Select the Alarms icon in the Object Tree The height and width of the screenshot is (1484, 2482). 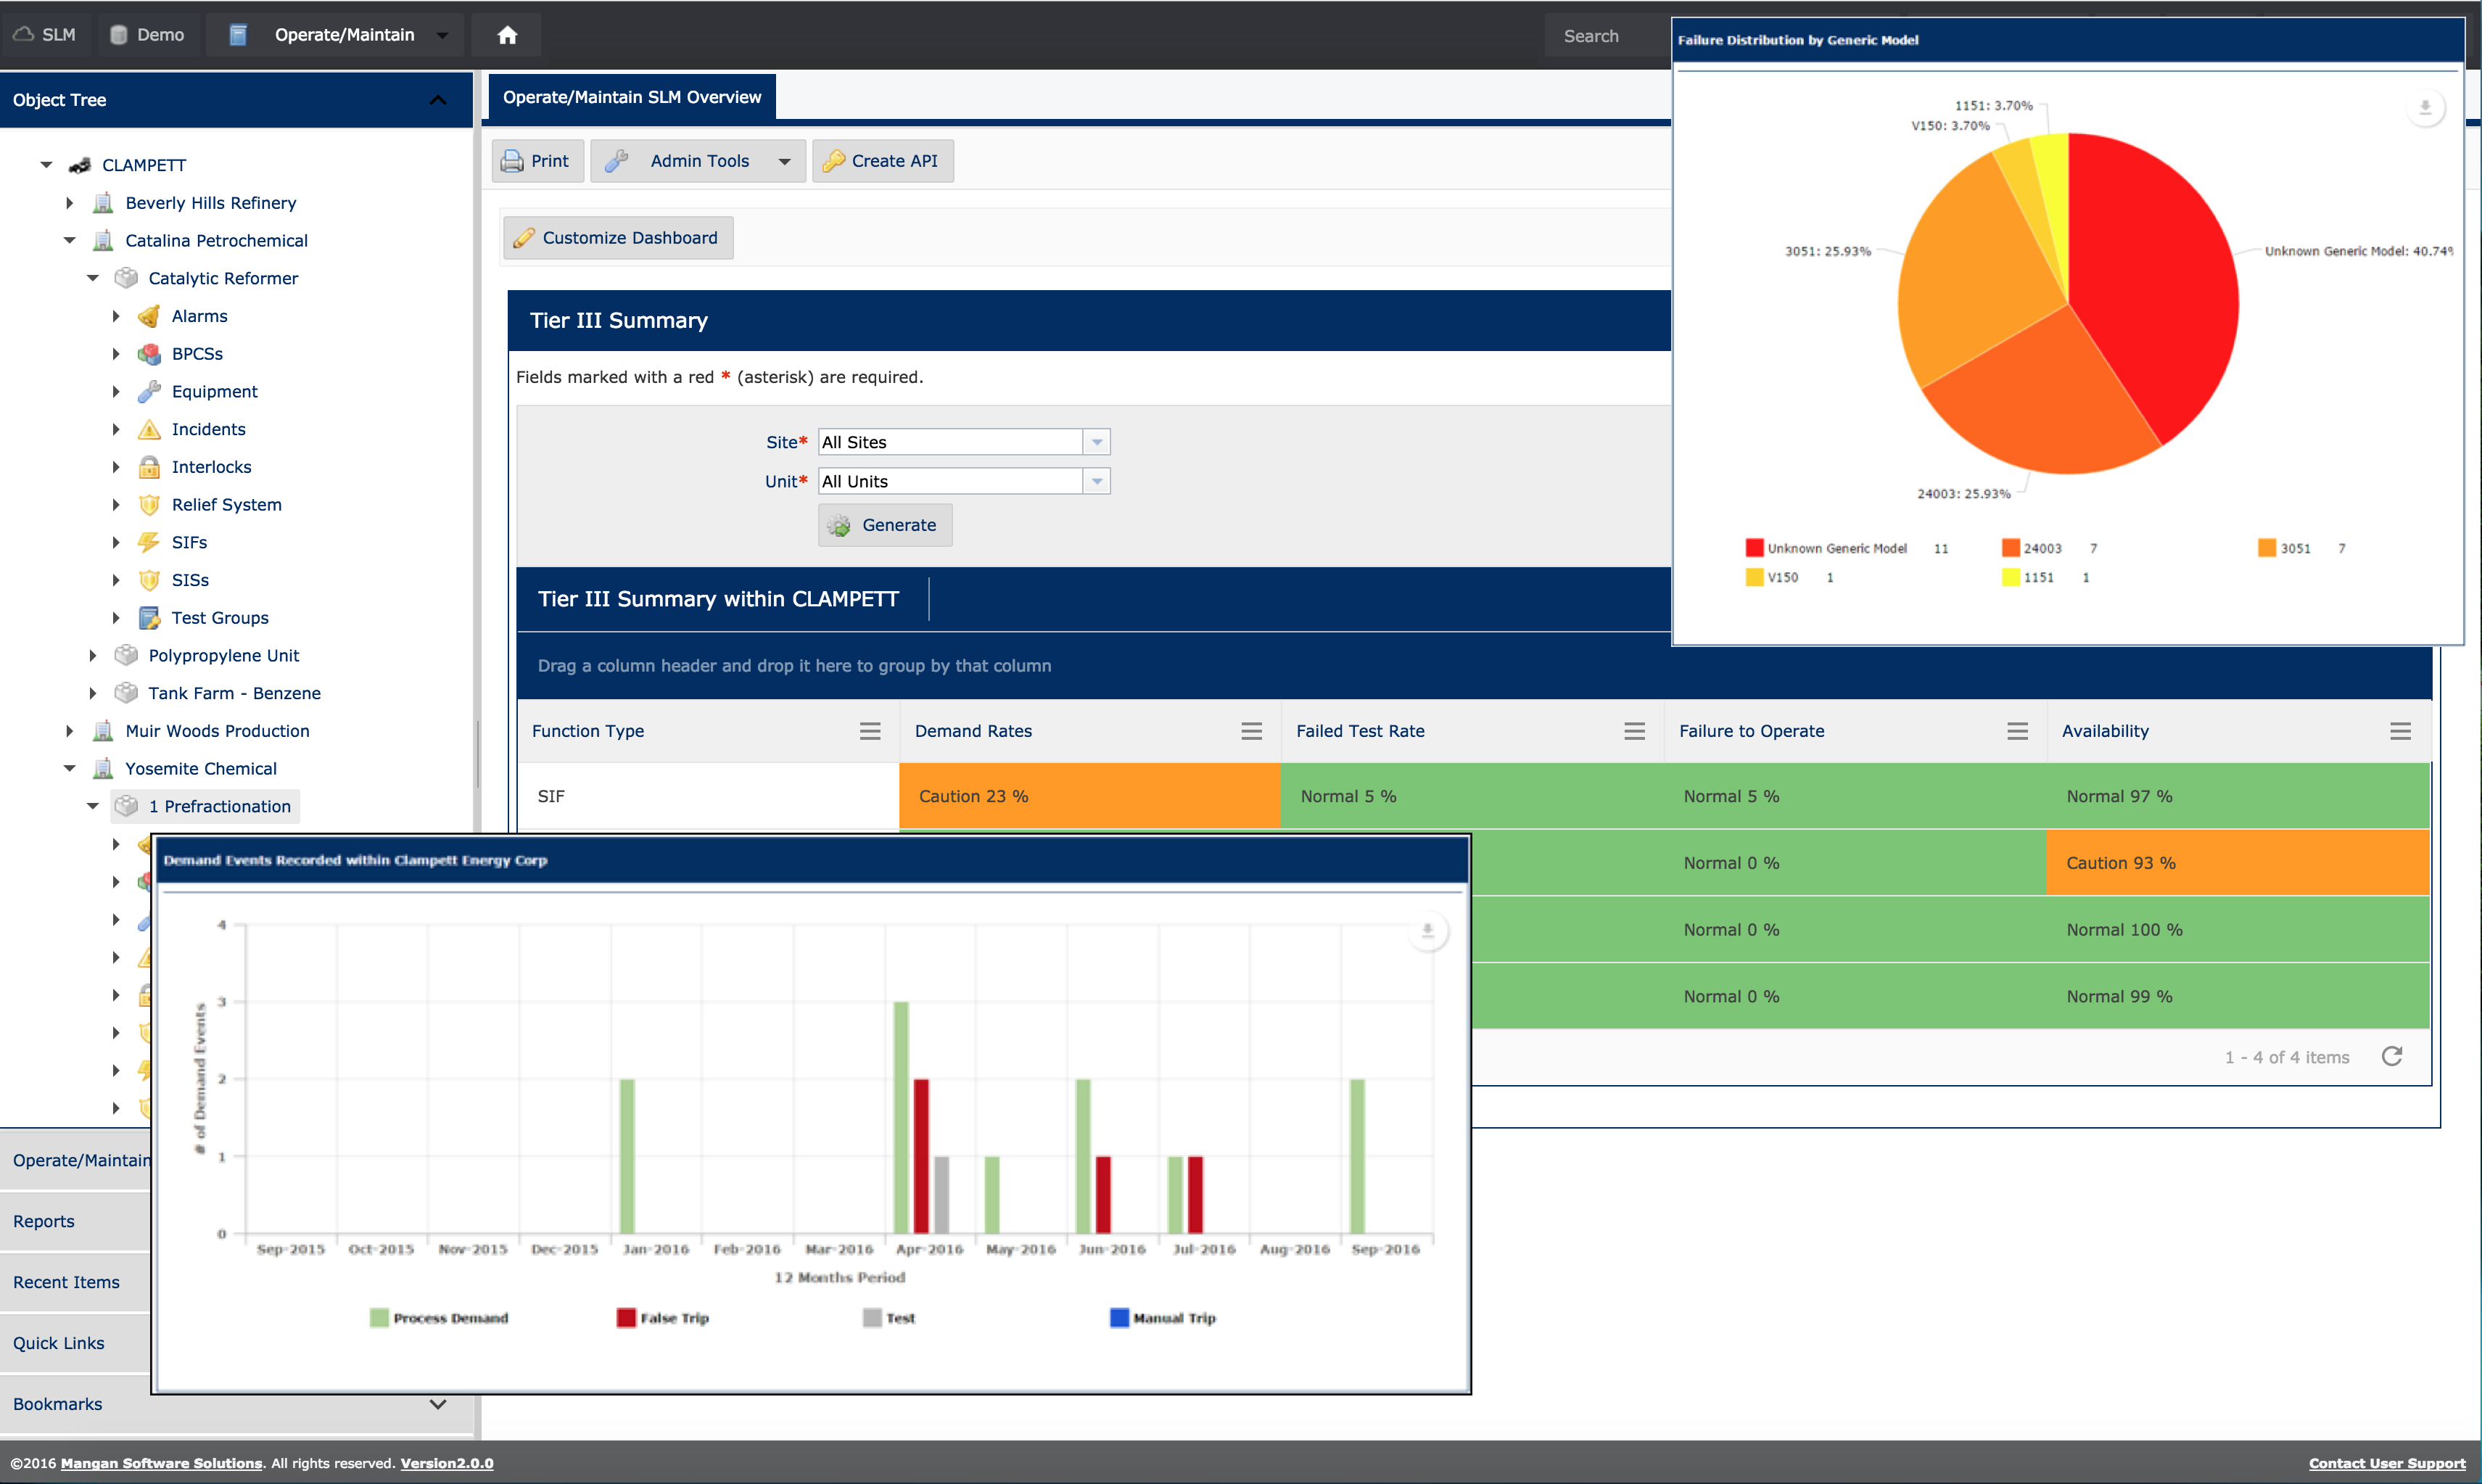(149, 316)
